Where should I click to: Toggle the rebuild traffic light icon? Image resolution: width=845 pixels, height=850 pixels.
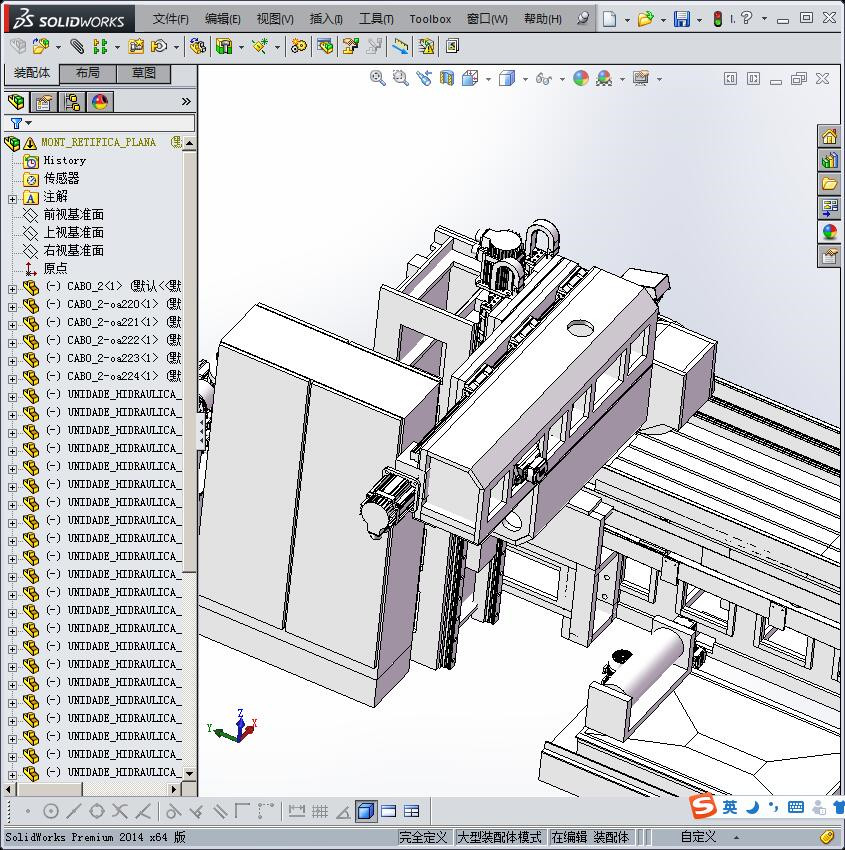(x=716, y=19)
